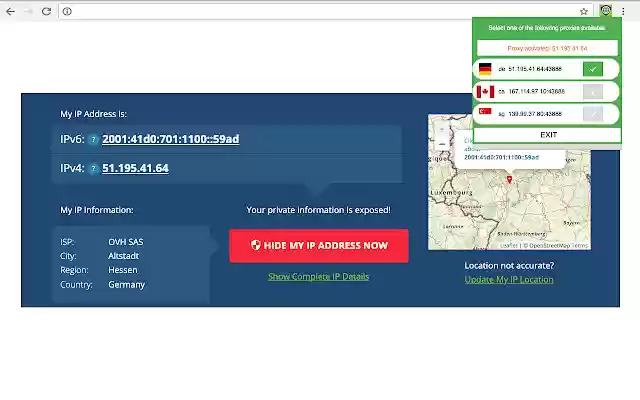Image resolution: width=640 pixels, height=400 pixels.
Task: Click the 'Germany' country value
Action: click(127, 284)
